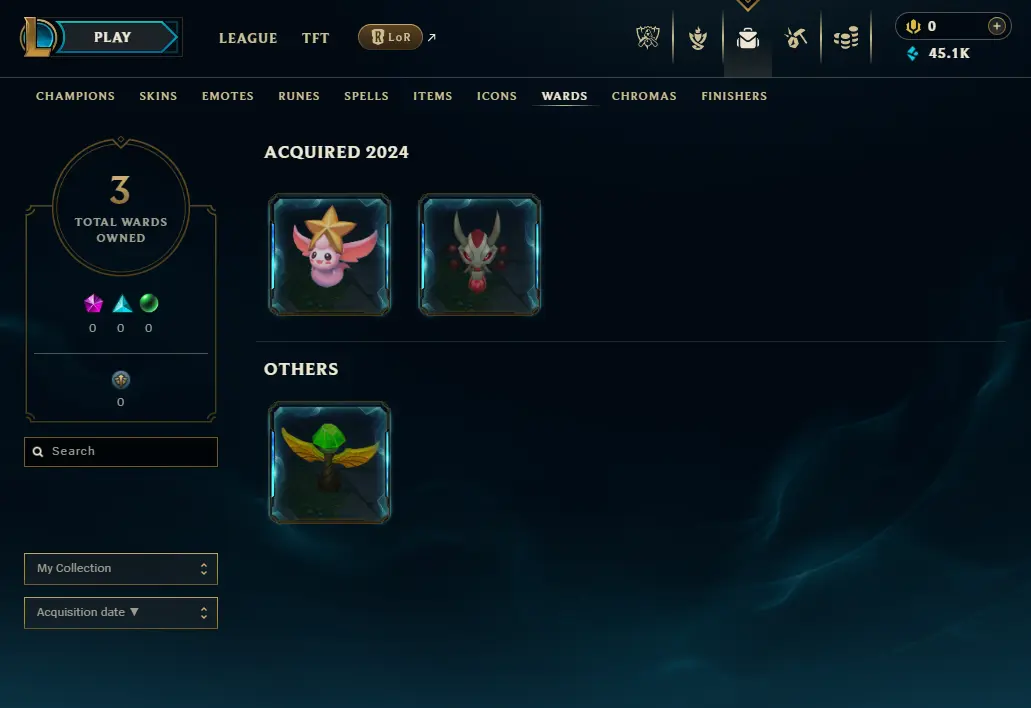Click the pink mythic gem icon
The image size is (1031, 708).
[x=93, y=303]
